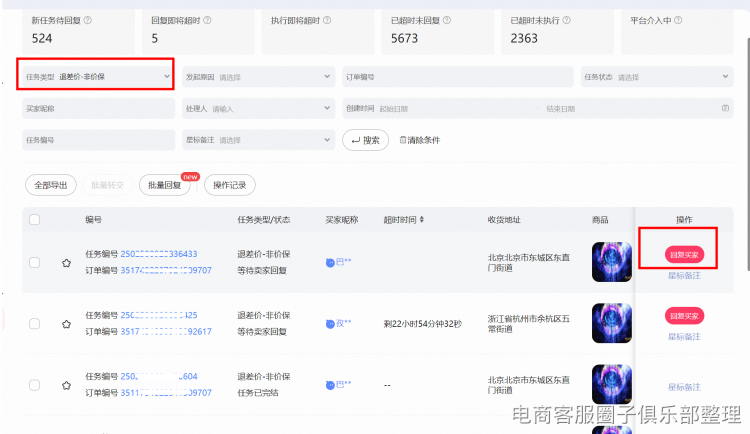Check the row with 剩22小时54分钟32秒
Image resolution: width=750 pixels, height=434 pixels.
click(x=34, y=324)
